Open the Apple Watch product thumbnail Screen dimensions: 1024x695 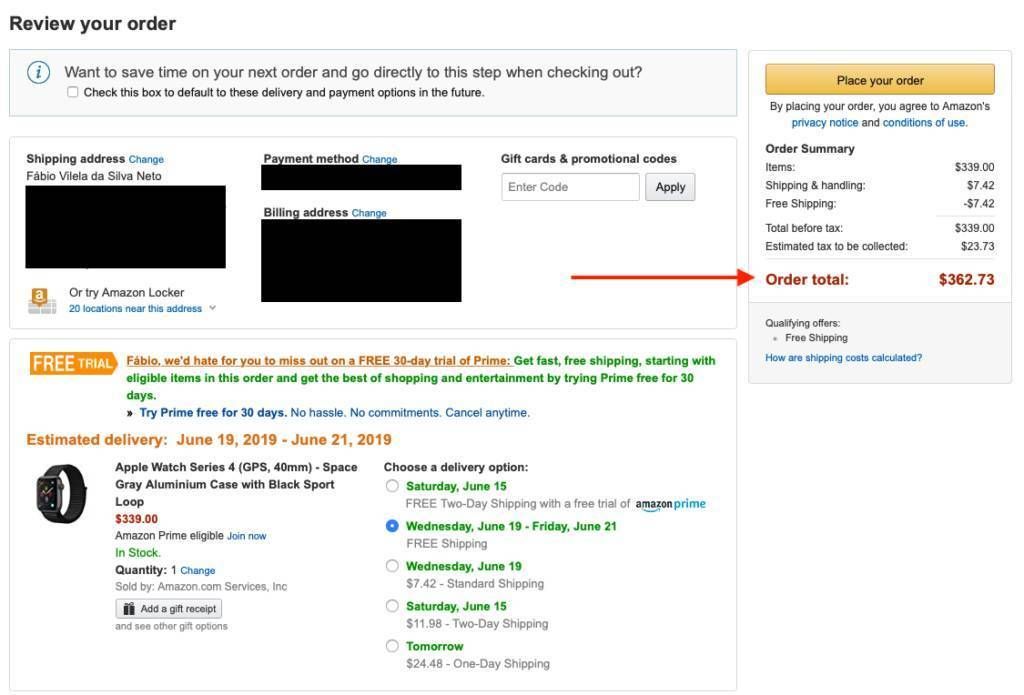click(61, 493)
